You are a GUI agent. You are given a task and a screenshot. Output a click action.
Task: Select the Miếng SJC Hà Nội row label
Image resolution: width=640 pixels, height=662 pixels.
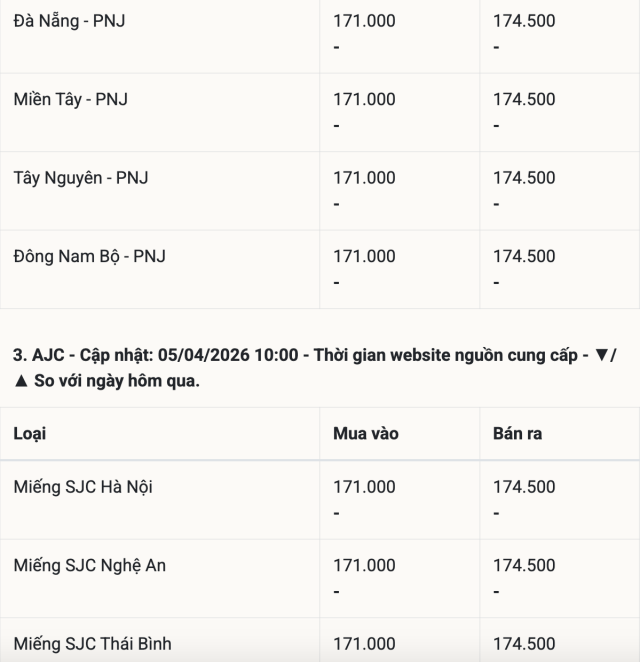pyautogui.click(x=83, y=487)
